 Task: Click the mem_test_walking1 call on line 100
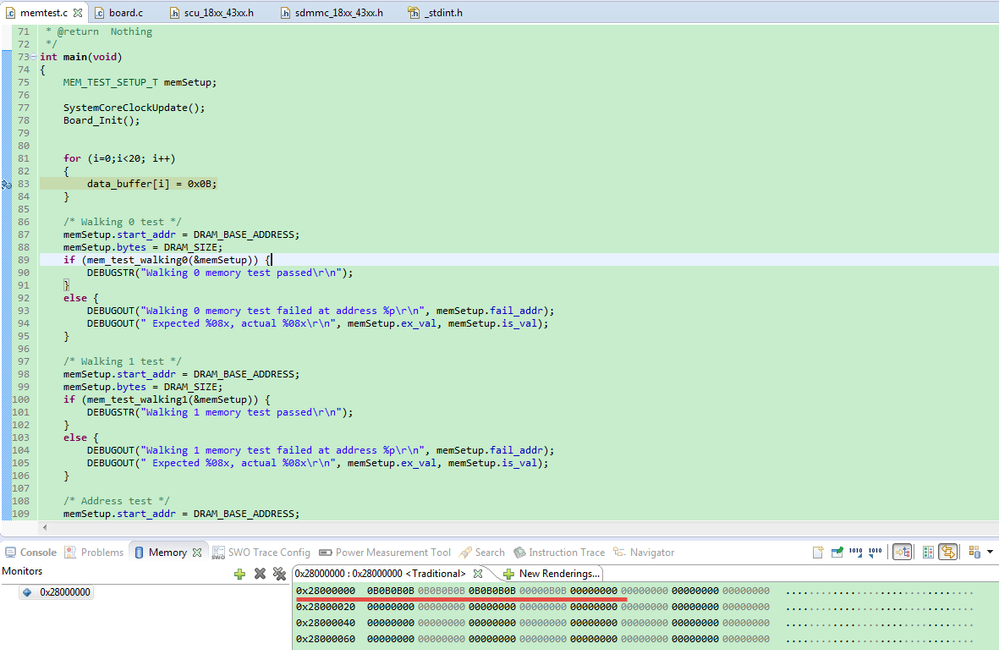[x=167, y=400]
